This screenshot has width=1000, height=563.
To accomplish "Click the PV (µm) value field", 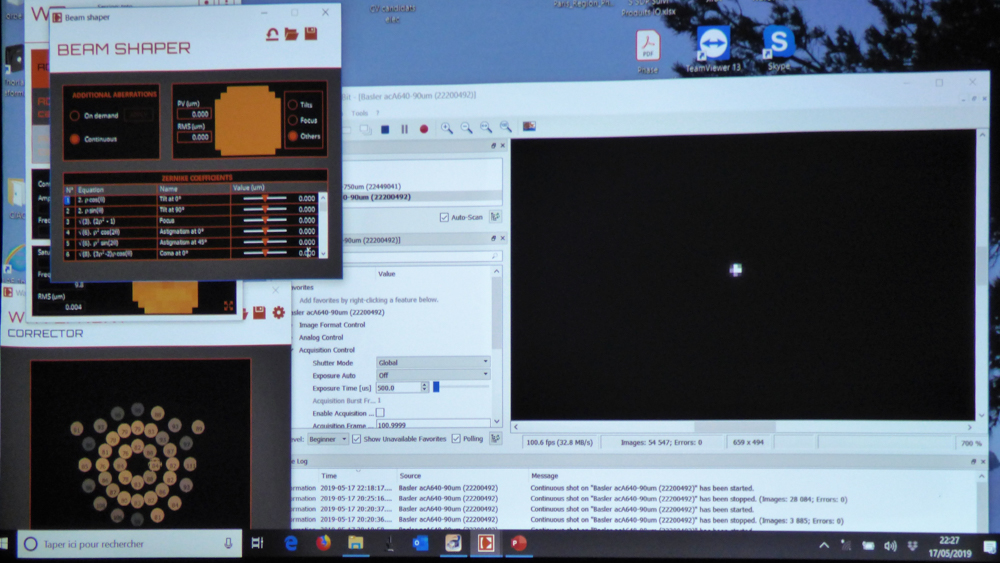I will point(195,114).
